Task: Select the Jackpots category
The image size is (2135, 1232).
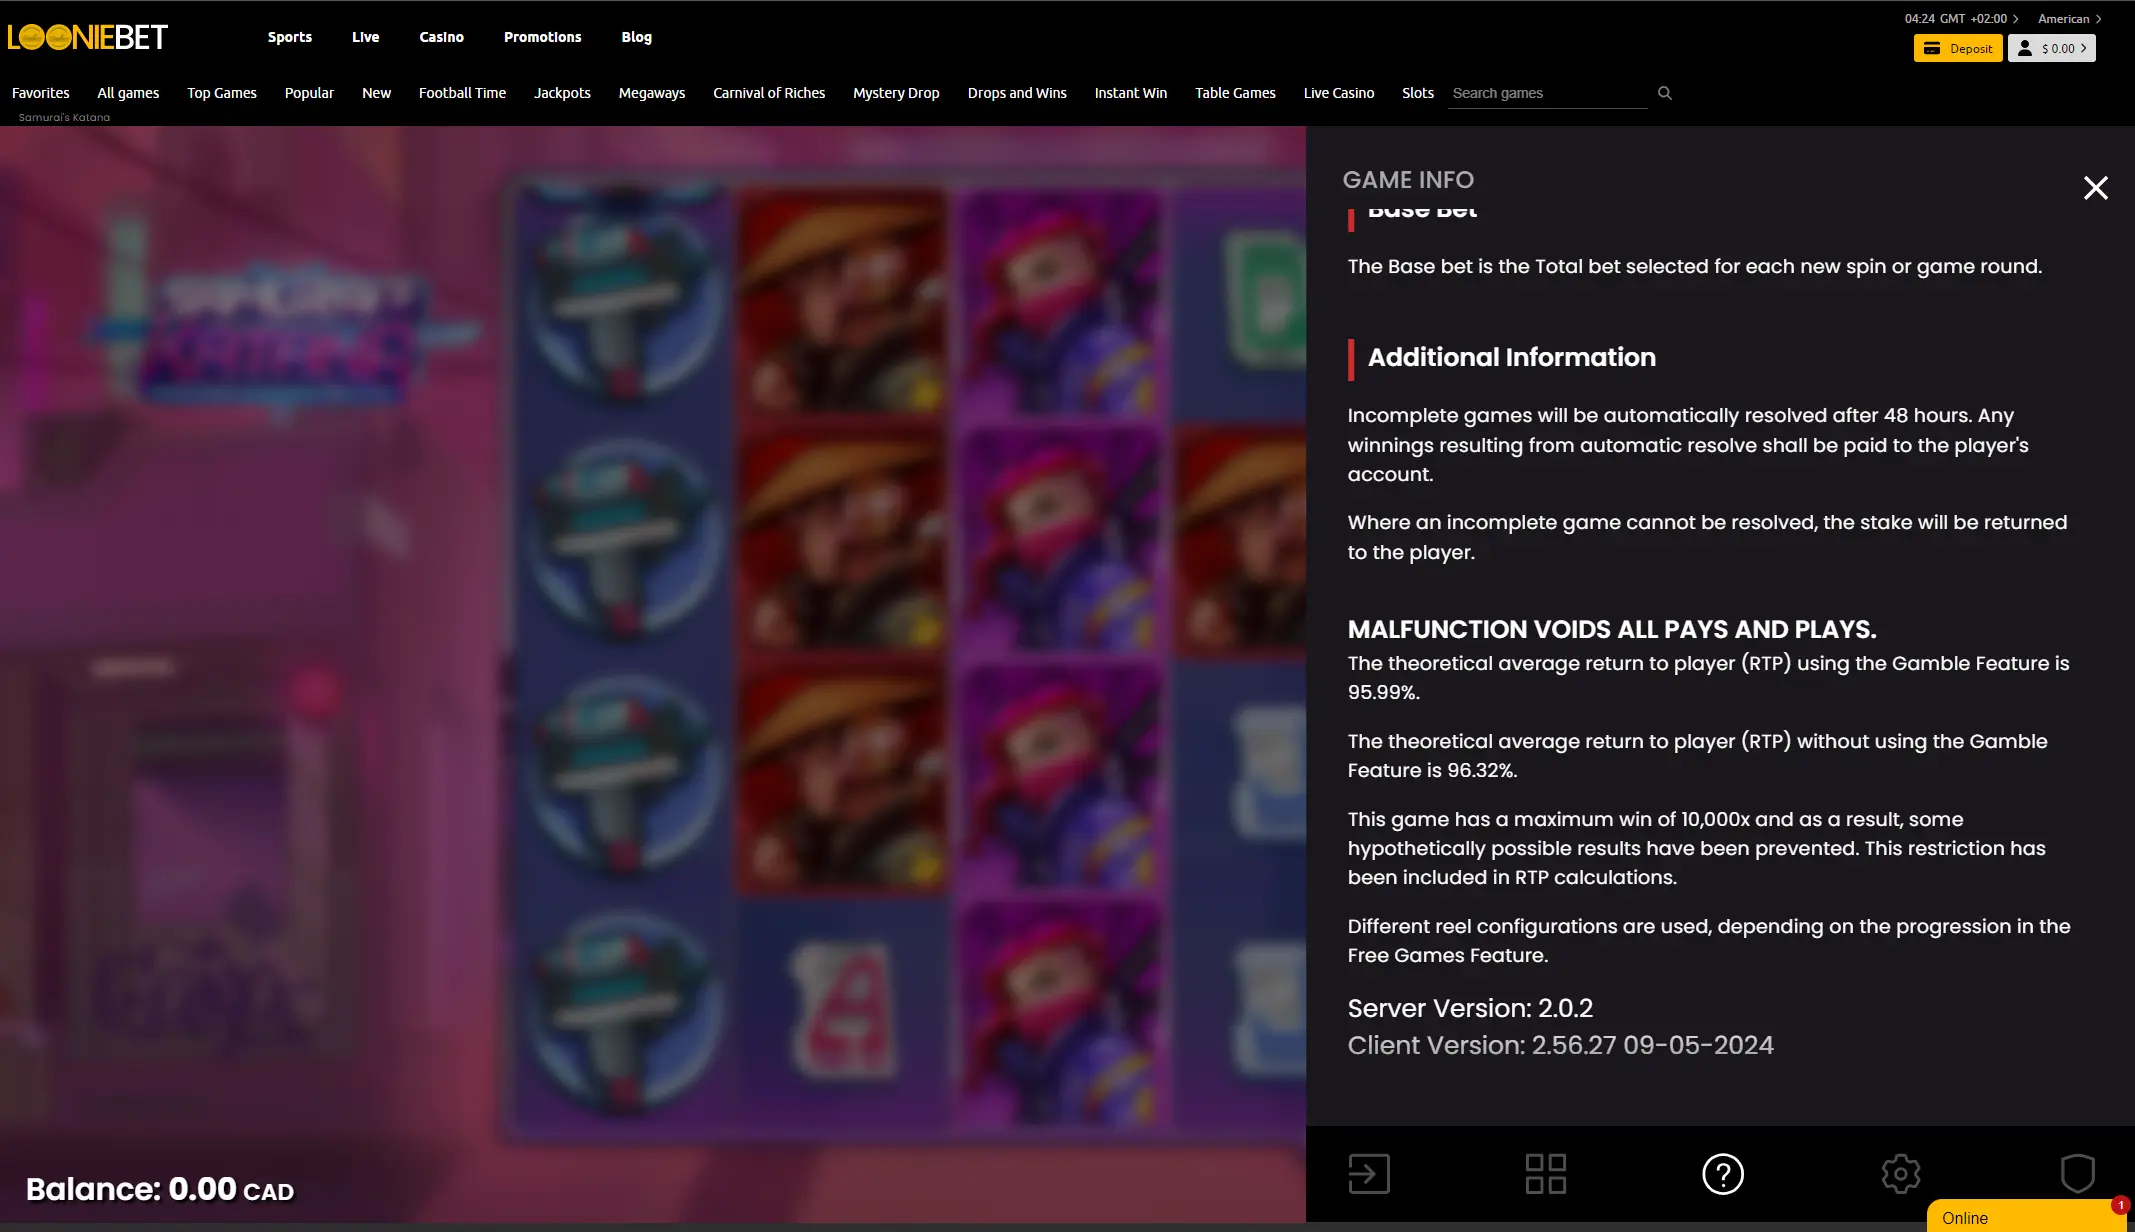Action: pyautogui.click(x=562, y=93)
